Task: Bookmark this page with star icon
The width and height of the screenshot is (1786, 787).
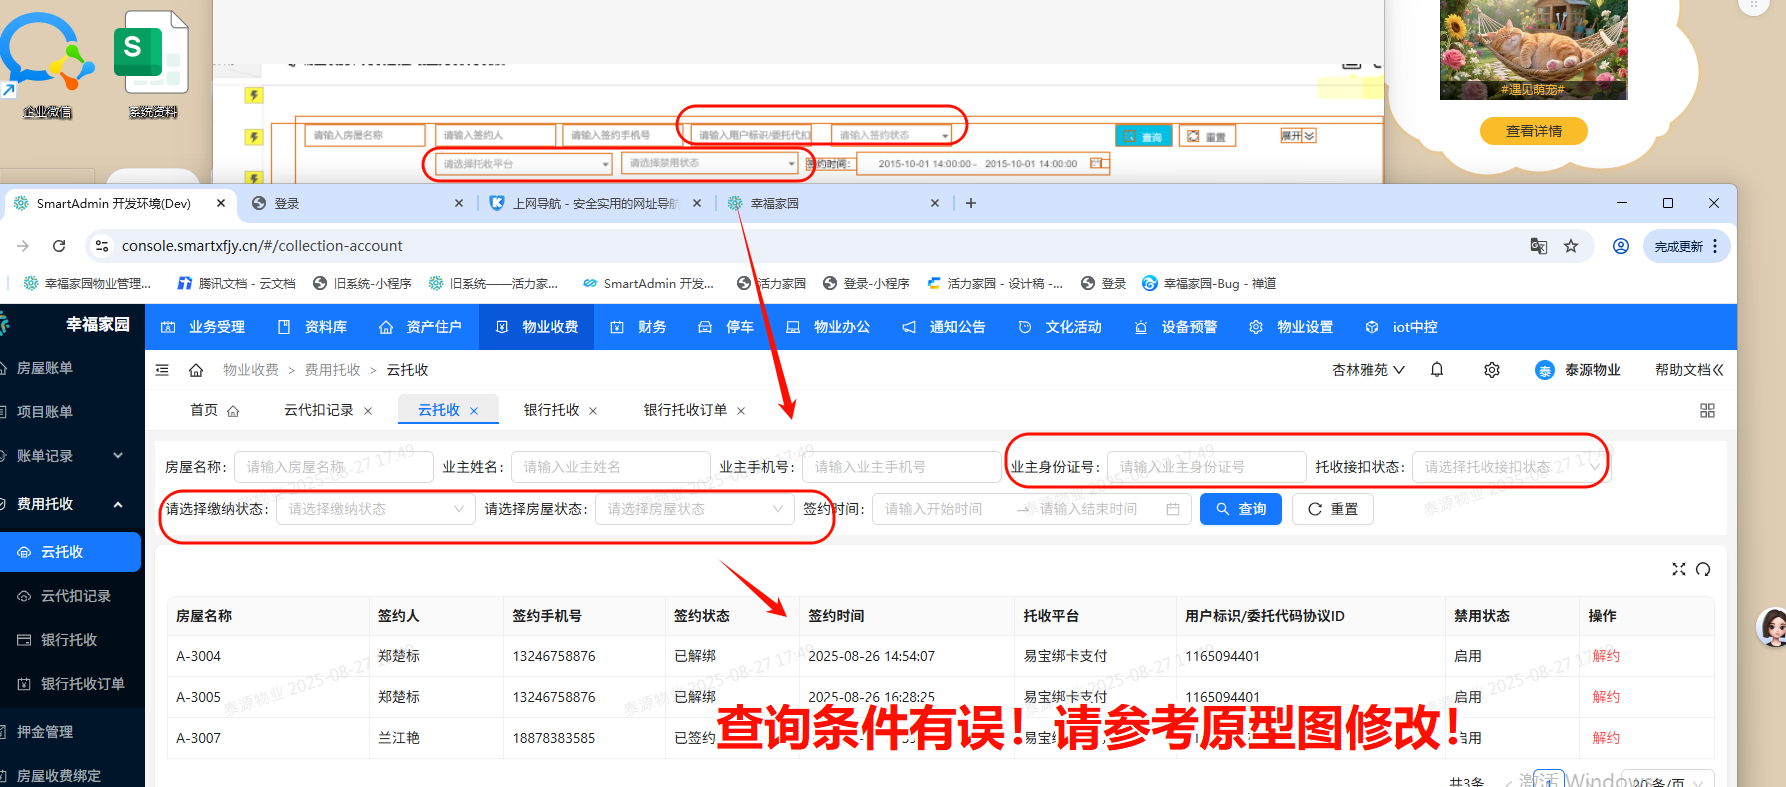Action: click(x=1571, y=246)
